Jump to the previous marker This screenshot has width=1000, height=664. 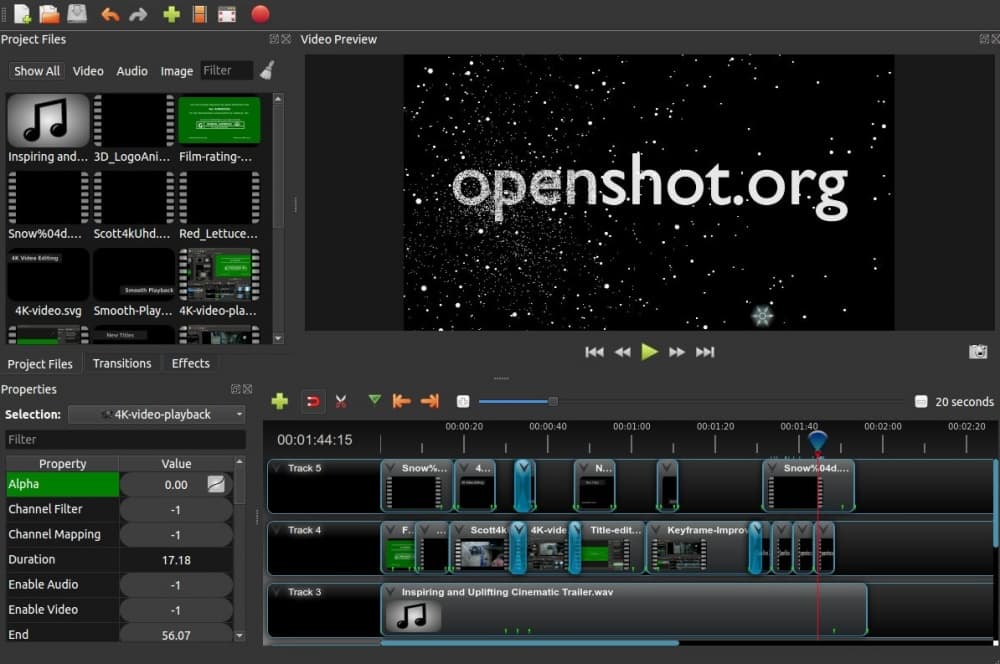tap(401, 401)
